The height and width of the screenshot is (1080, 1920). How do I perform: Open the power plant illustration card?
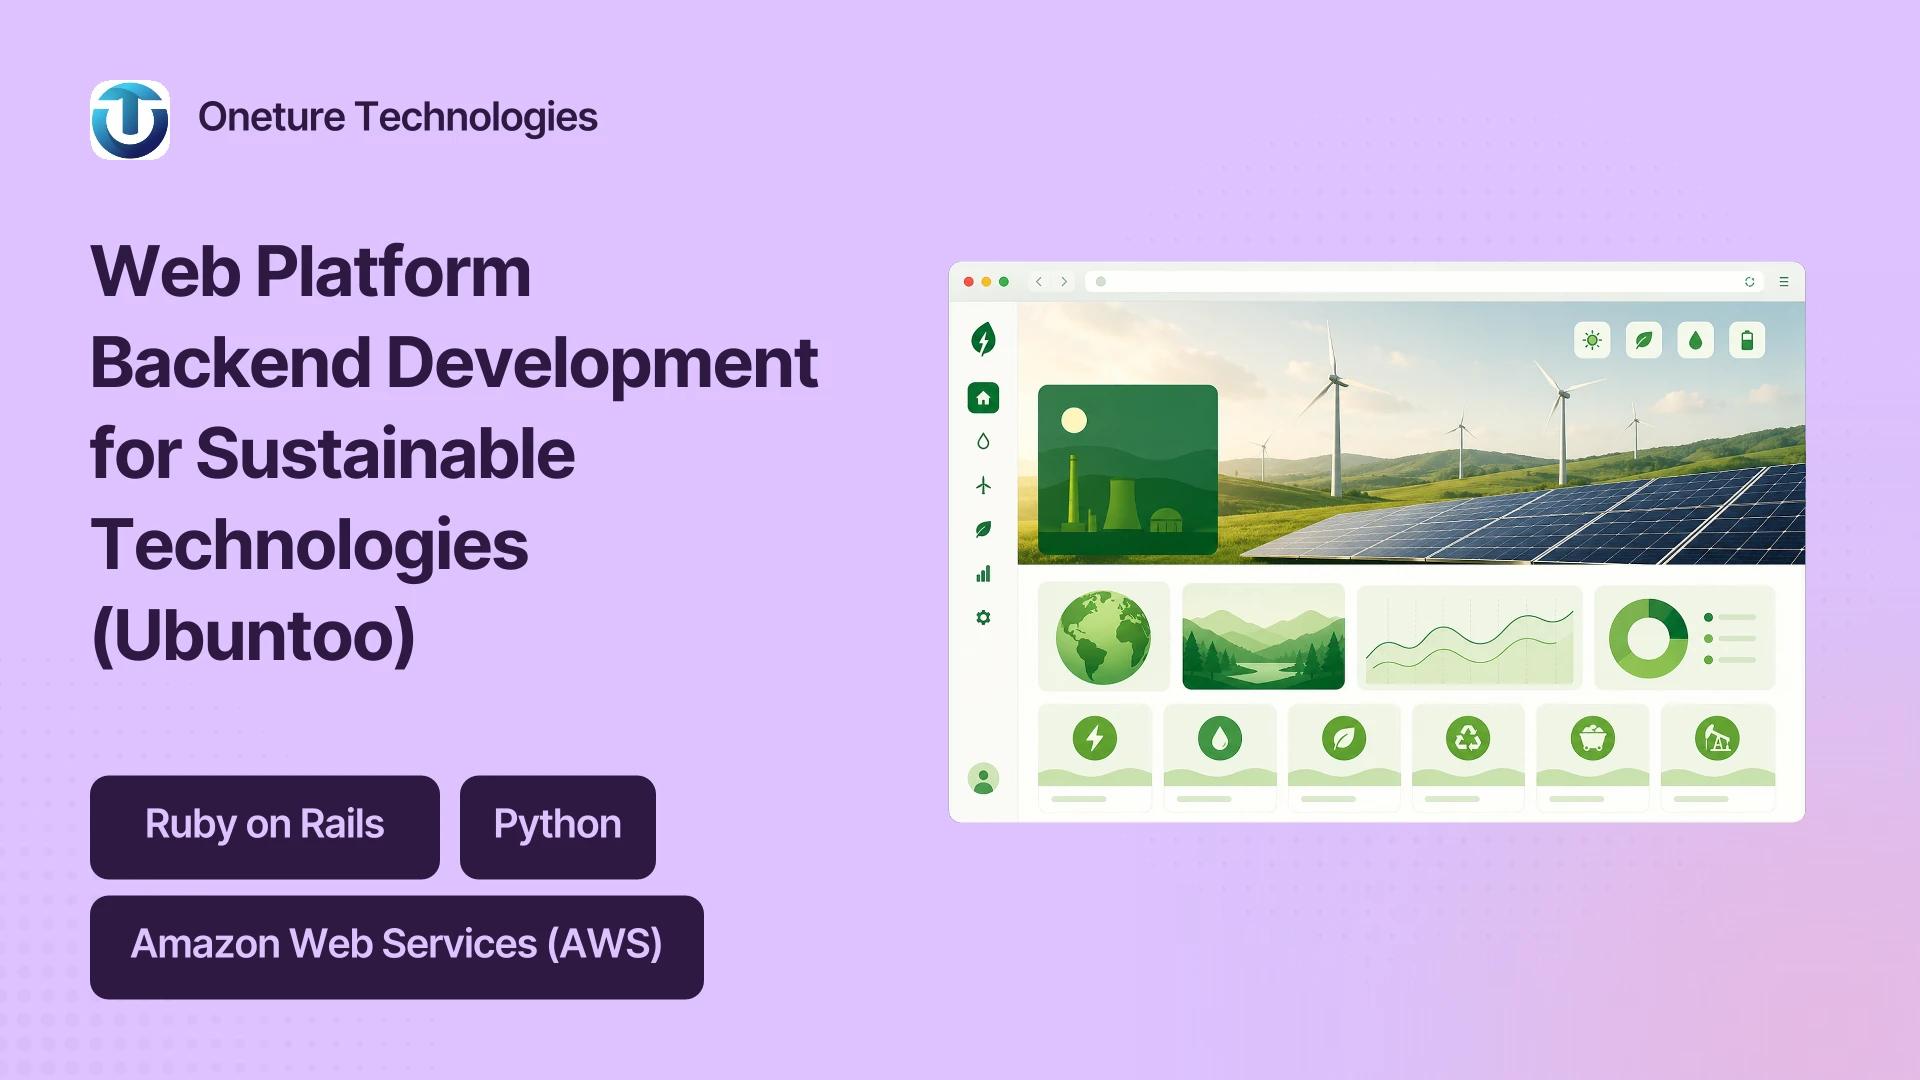point(1128,470)
